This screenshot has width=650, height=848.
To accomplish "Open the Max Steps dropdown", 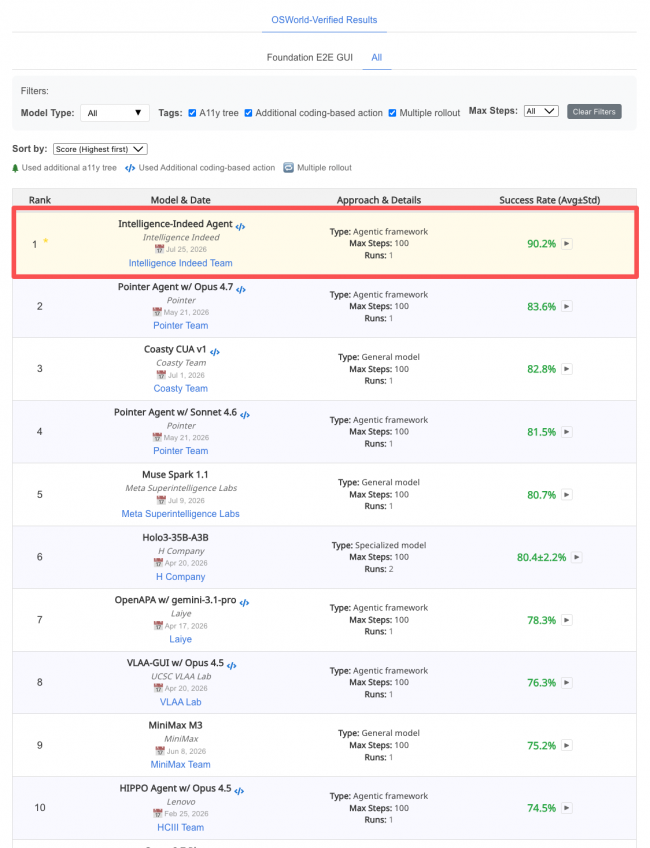I will point(541,111).
